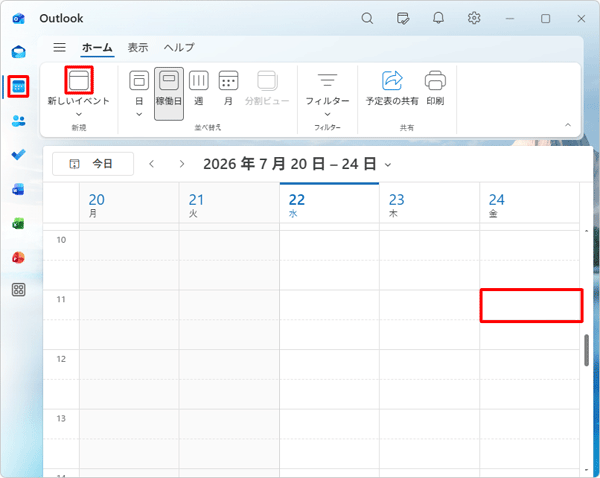Expand the 新しいイベント dropdown arrow
Screen dimensions: 600x478
(79, 114)
